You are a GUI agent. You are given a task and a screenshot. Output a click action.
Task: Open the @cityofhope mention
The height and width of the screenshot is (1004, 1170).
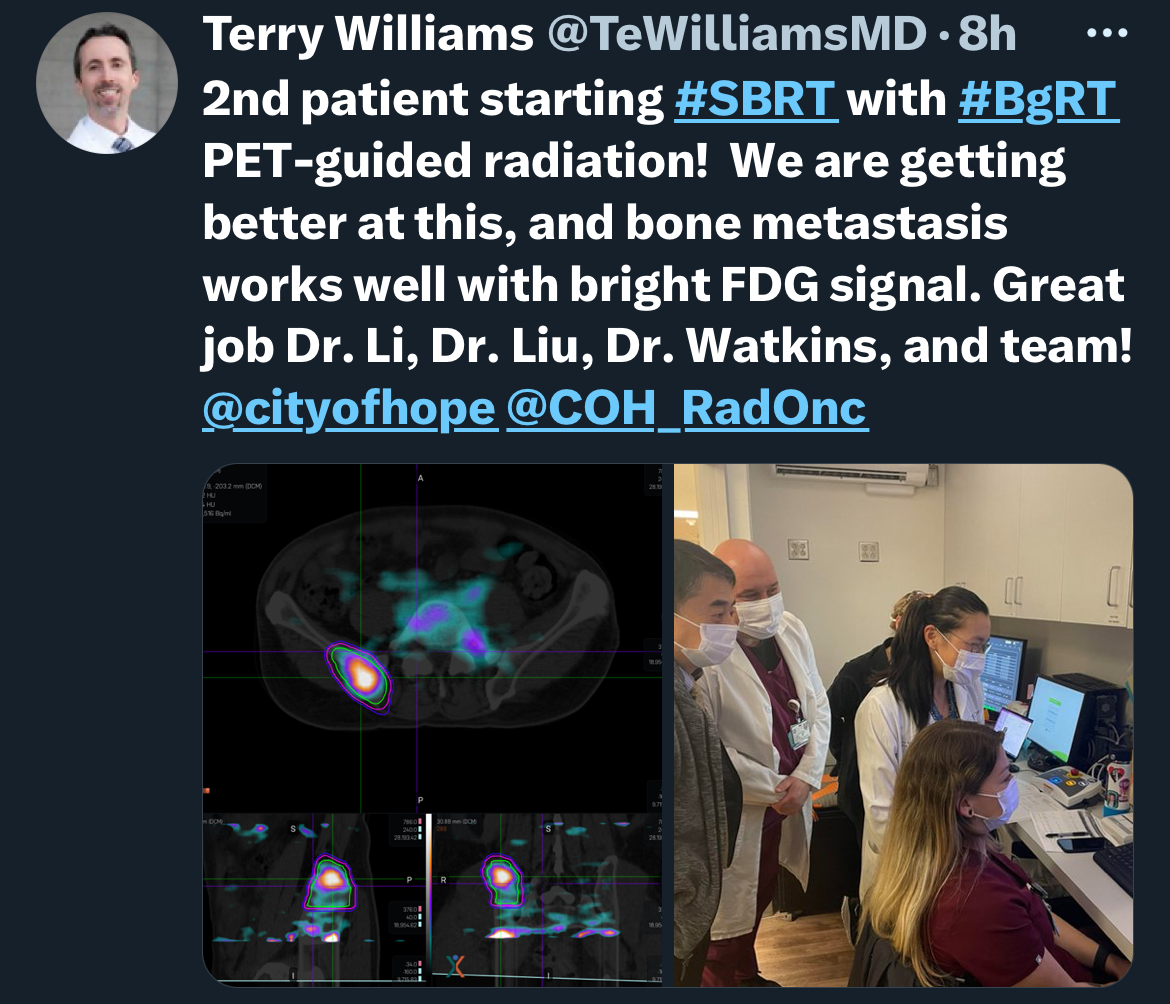pyautogui.click(x=349, y=408)
